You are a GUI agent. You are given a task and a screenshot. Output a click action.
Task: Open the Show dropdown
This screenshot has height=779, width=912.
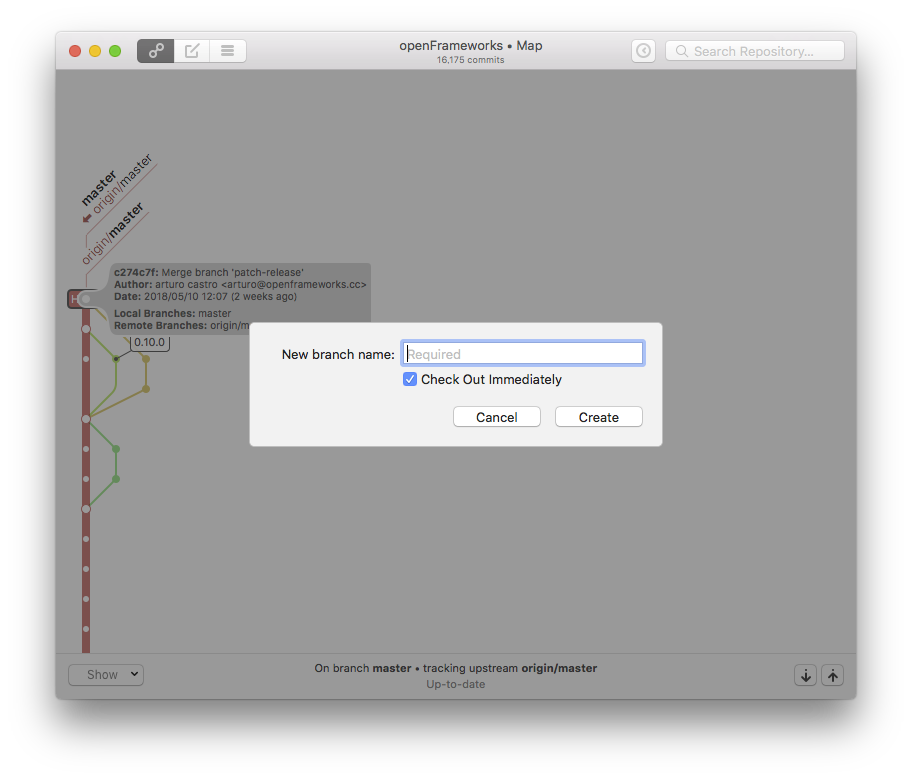click(106, 675)
